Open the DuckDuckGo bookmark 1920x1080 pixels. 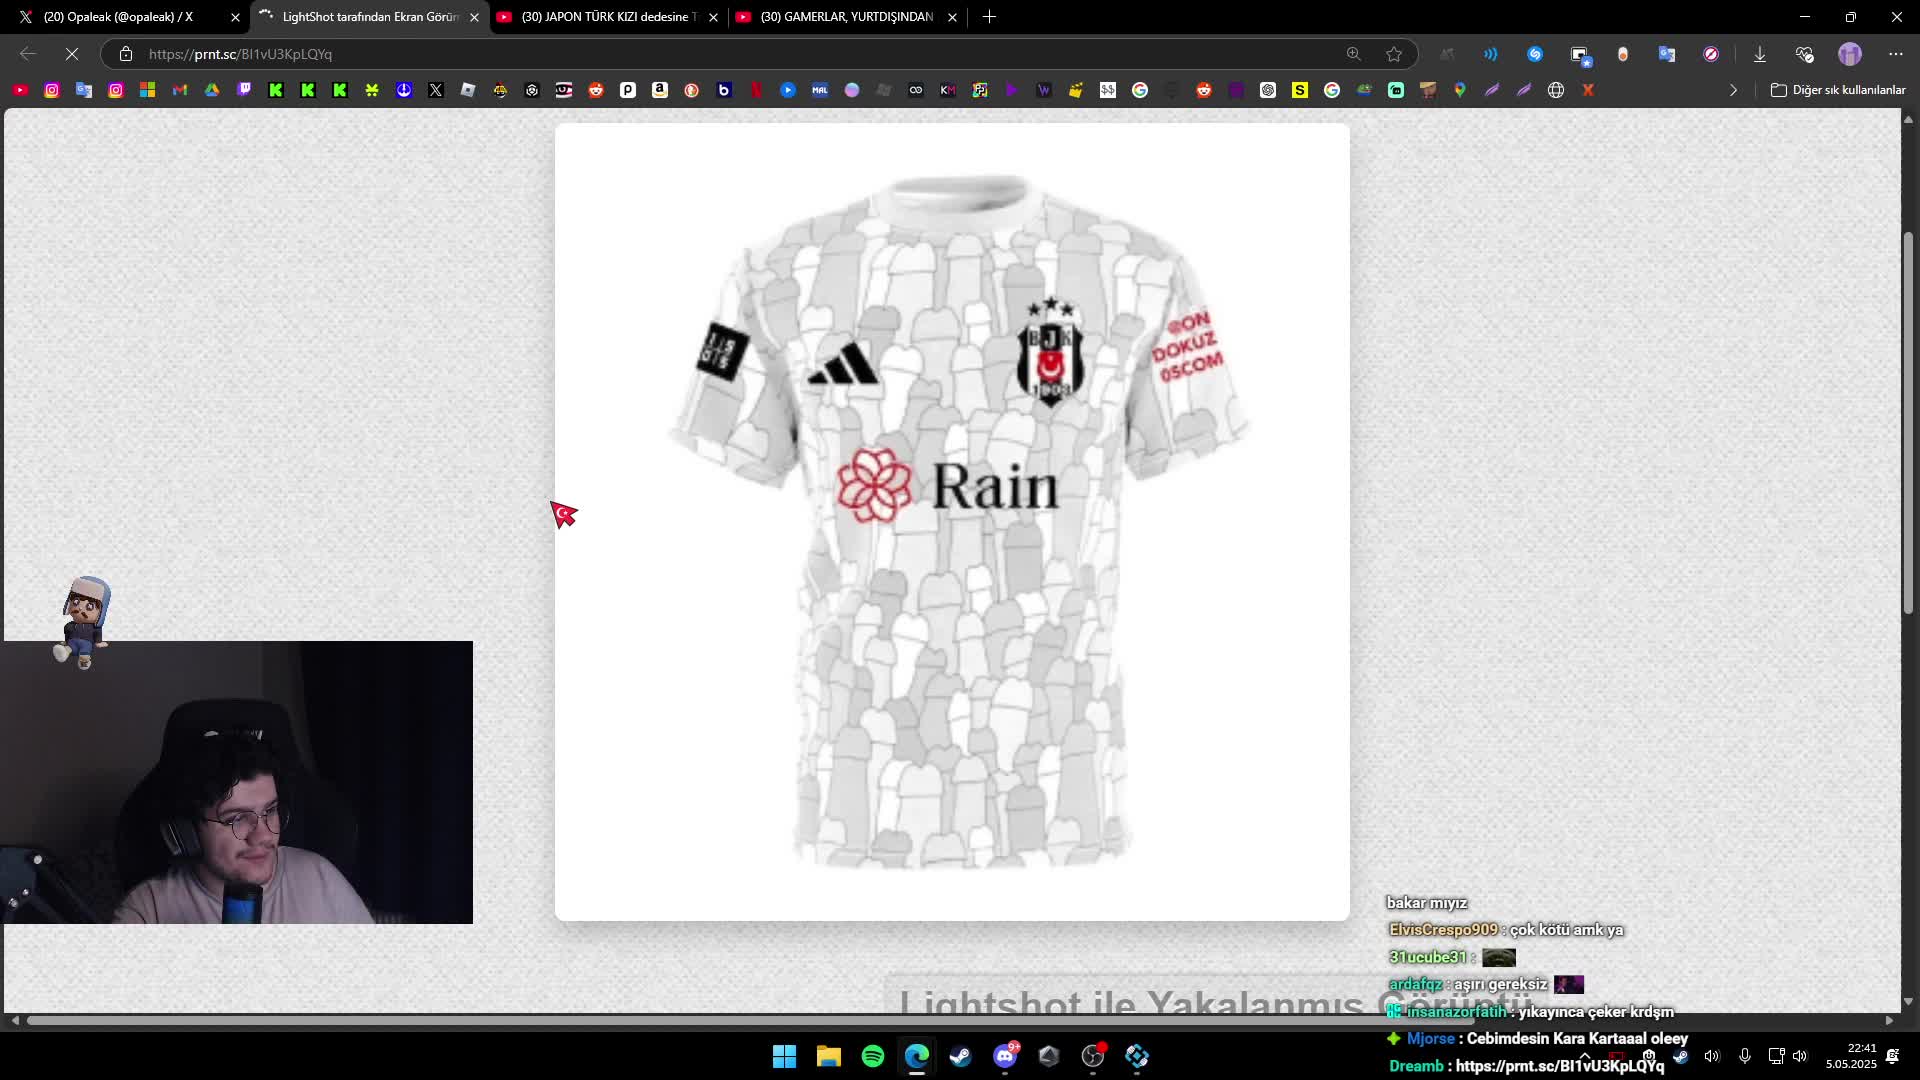(692, 90)
